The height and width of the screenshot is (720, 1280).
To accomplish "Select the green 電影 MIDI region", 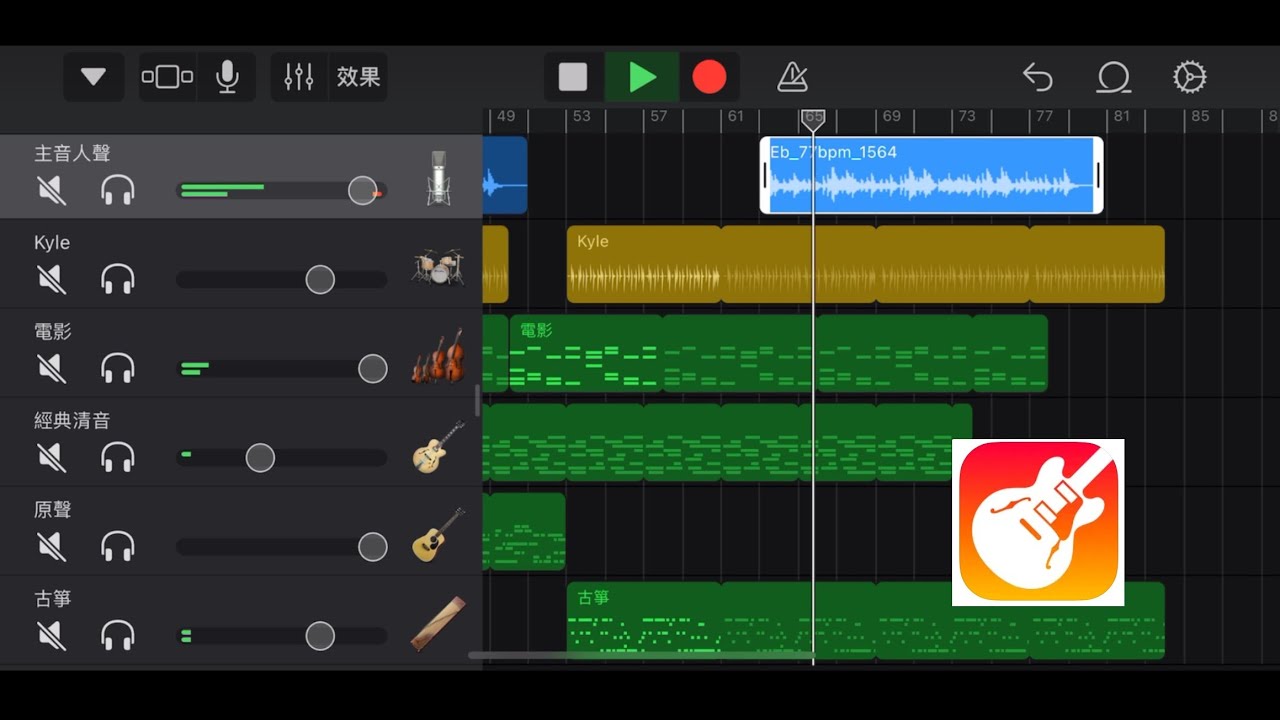I will [778, 353].
